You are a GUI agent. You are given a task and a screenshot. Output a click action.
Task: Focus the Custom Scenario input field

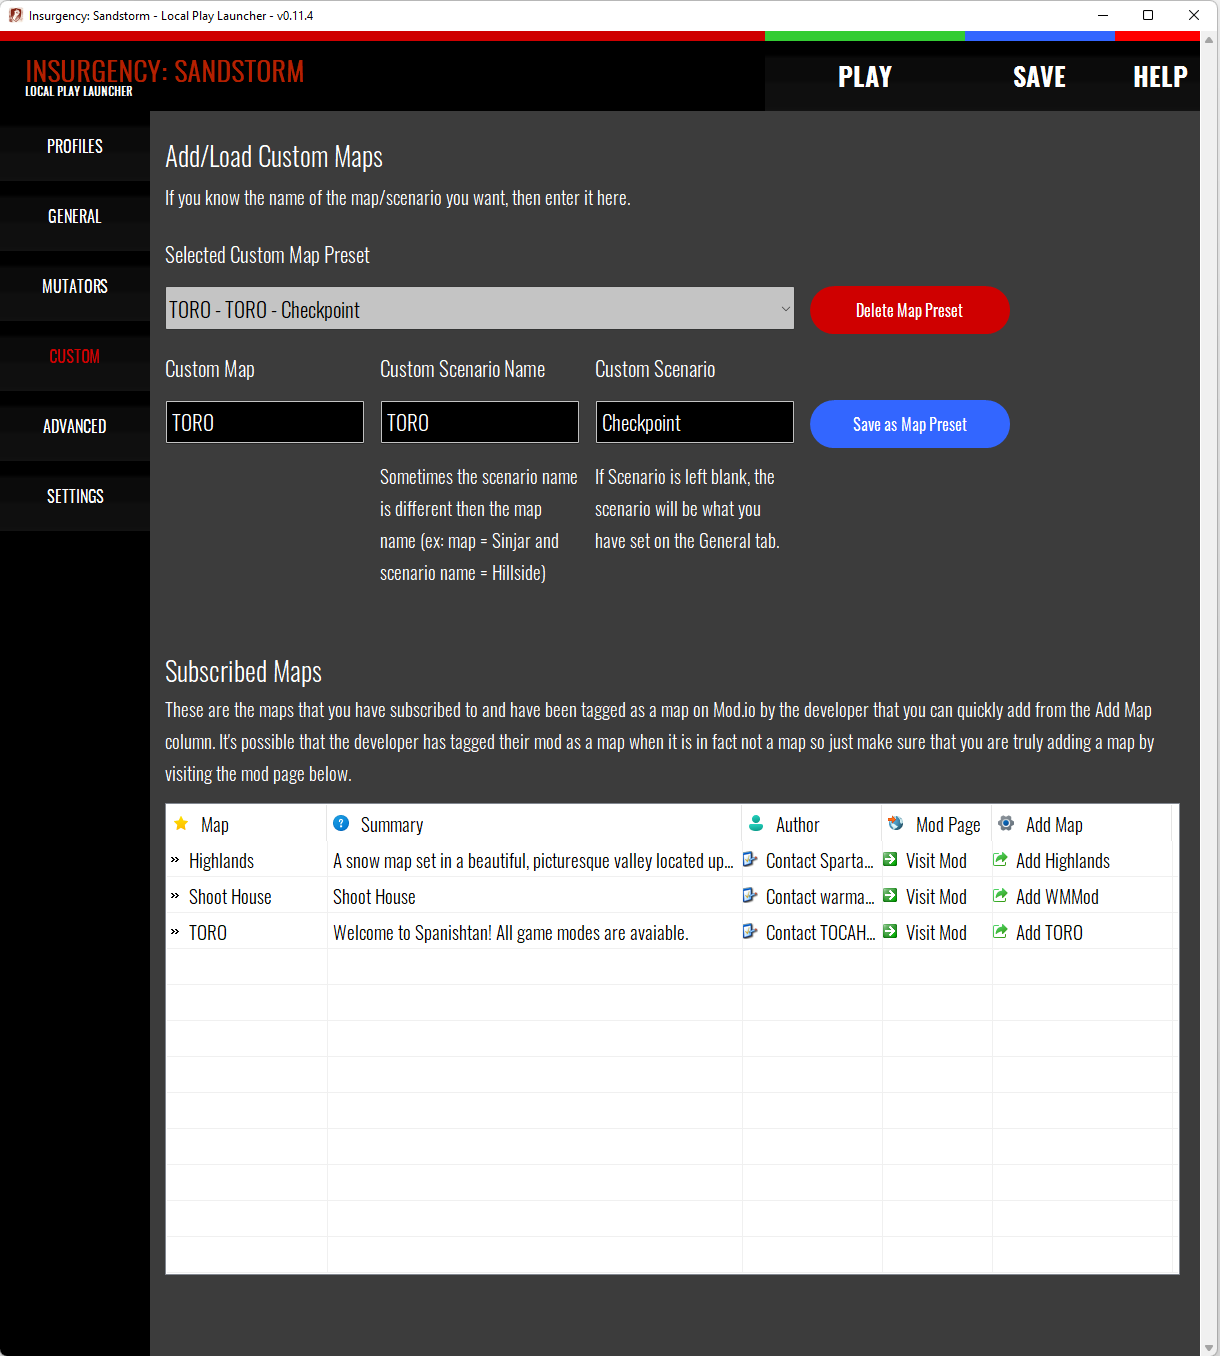695,422
